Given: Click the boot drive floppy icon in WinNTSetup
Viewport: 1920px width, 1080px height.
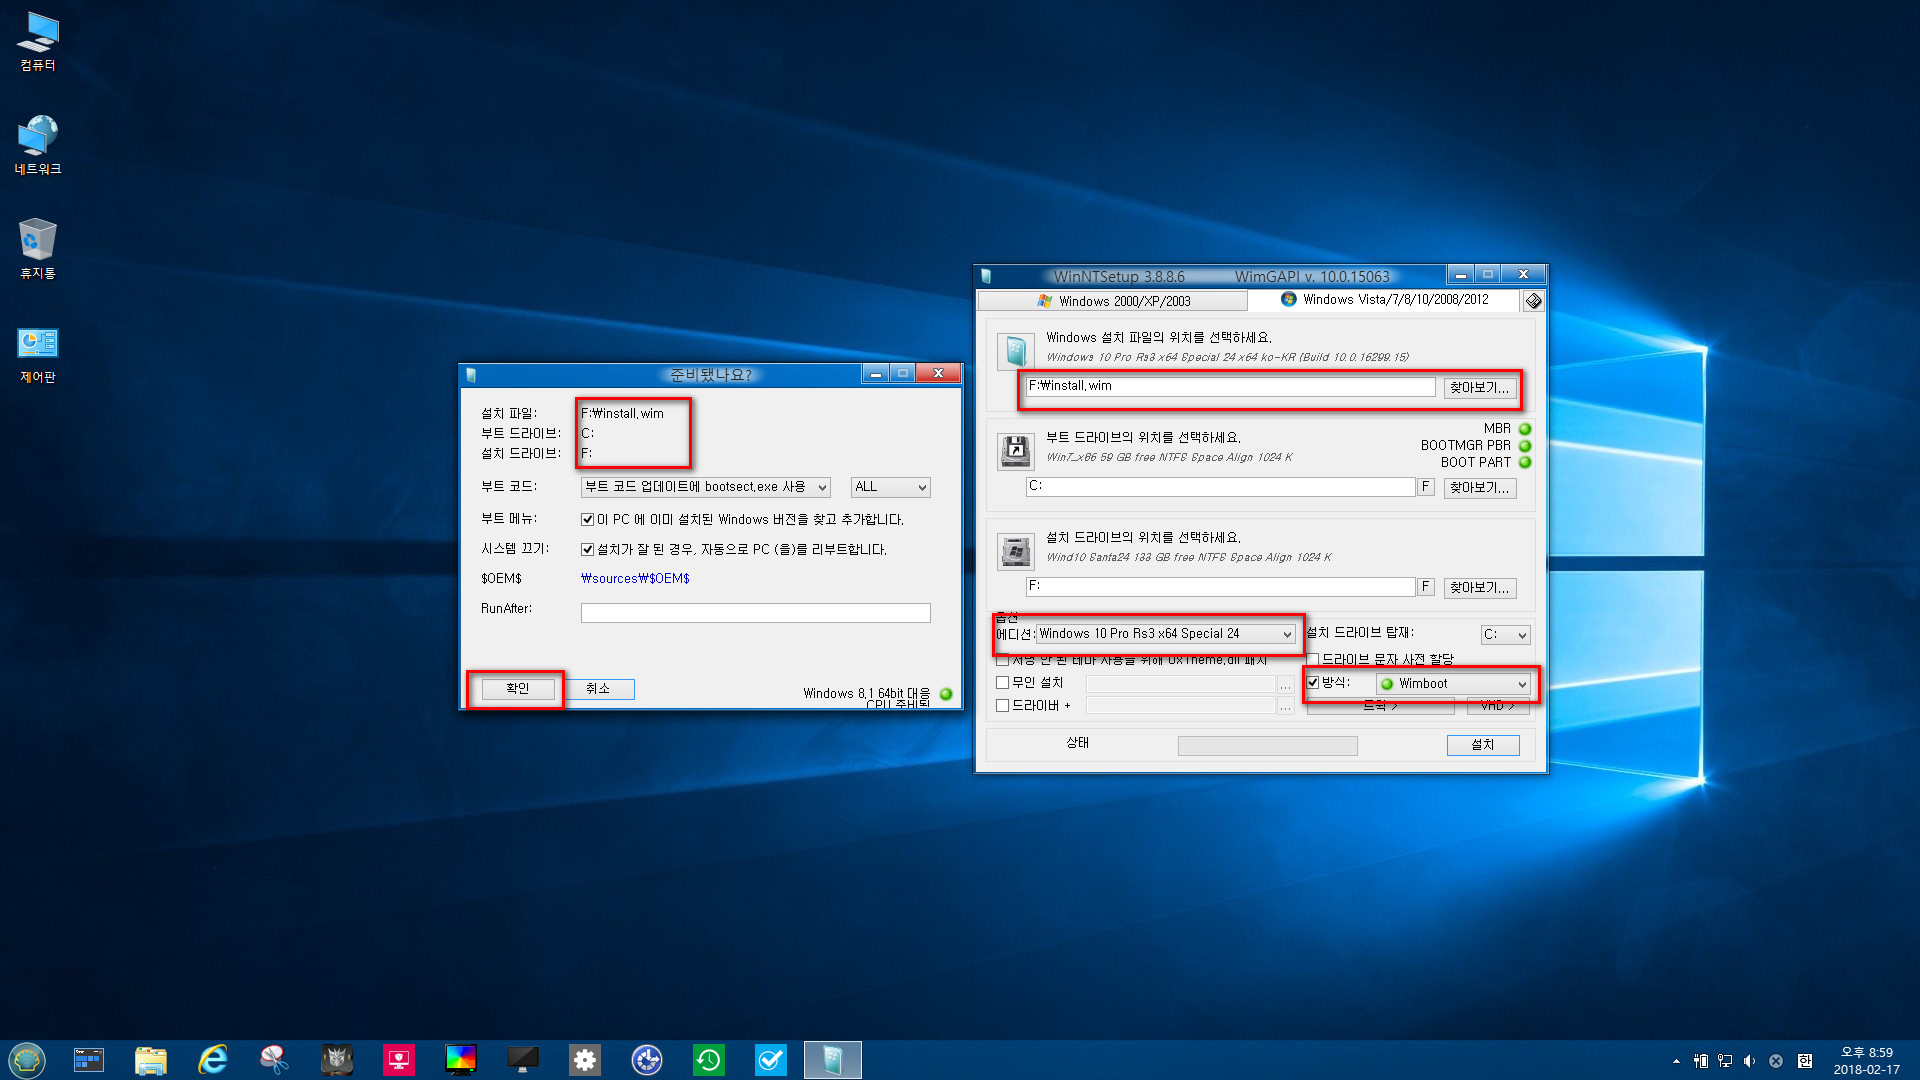Looking at the screenshot, I should [1015, 452].
